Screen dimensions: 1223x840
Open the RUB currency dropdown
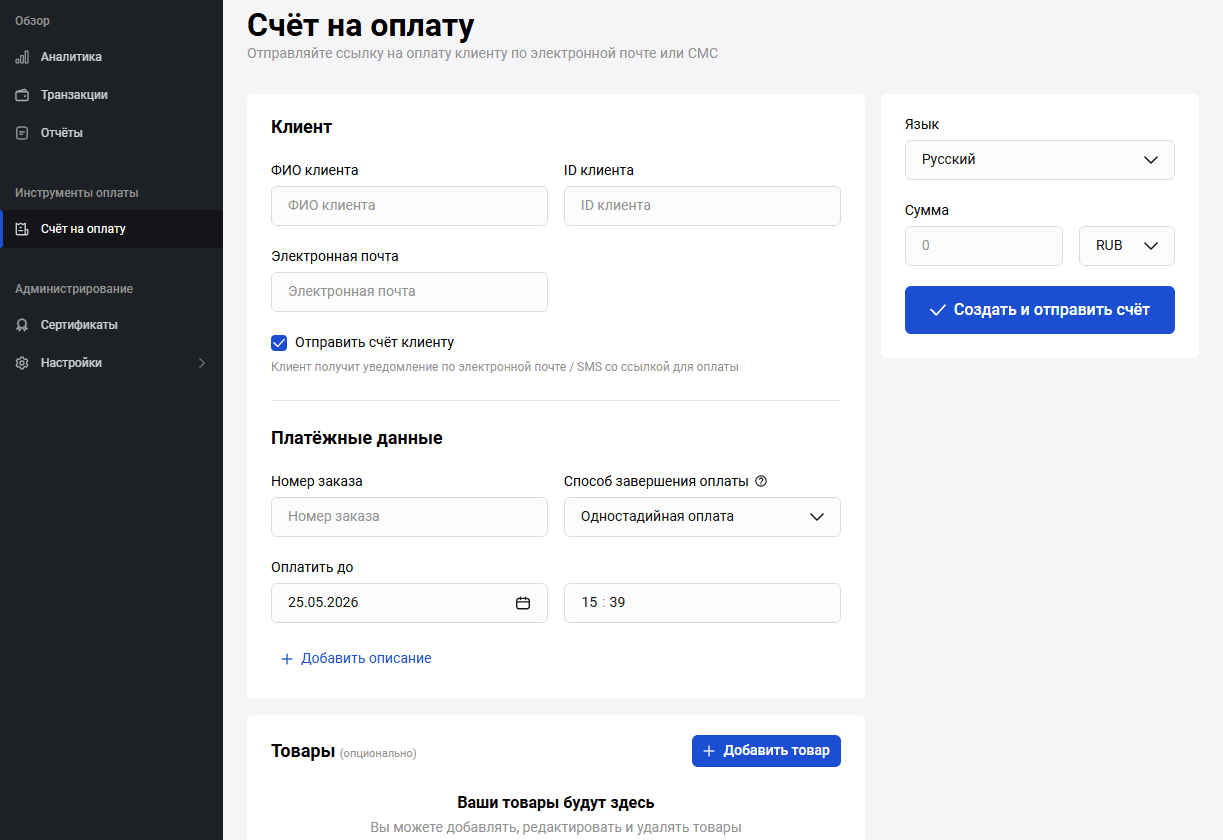1127,246
